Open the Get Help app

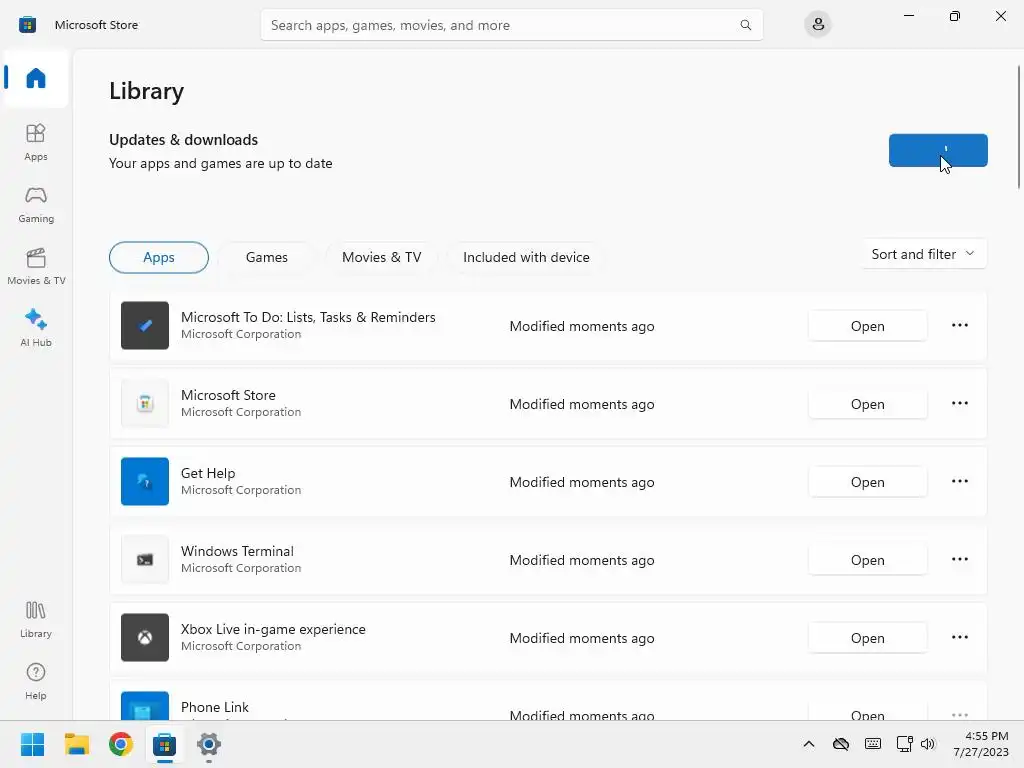pyautogui.click(x=867, y=482)
